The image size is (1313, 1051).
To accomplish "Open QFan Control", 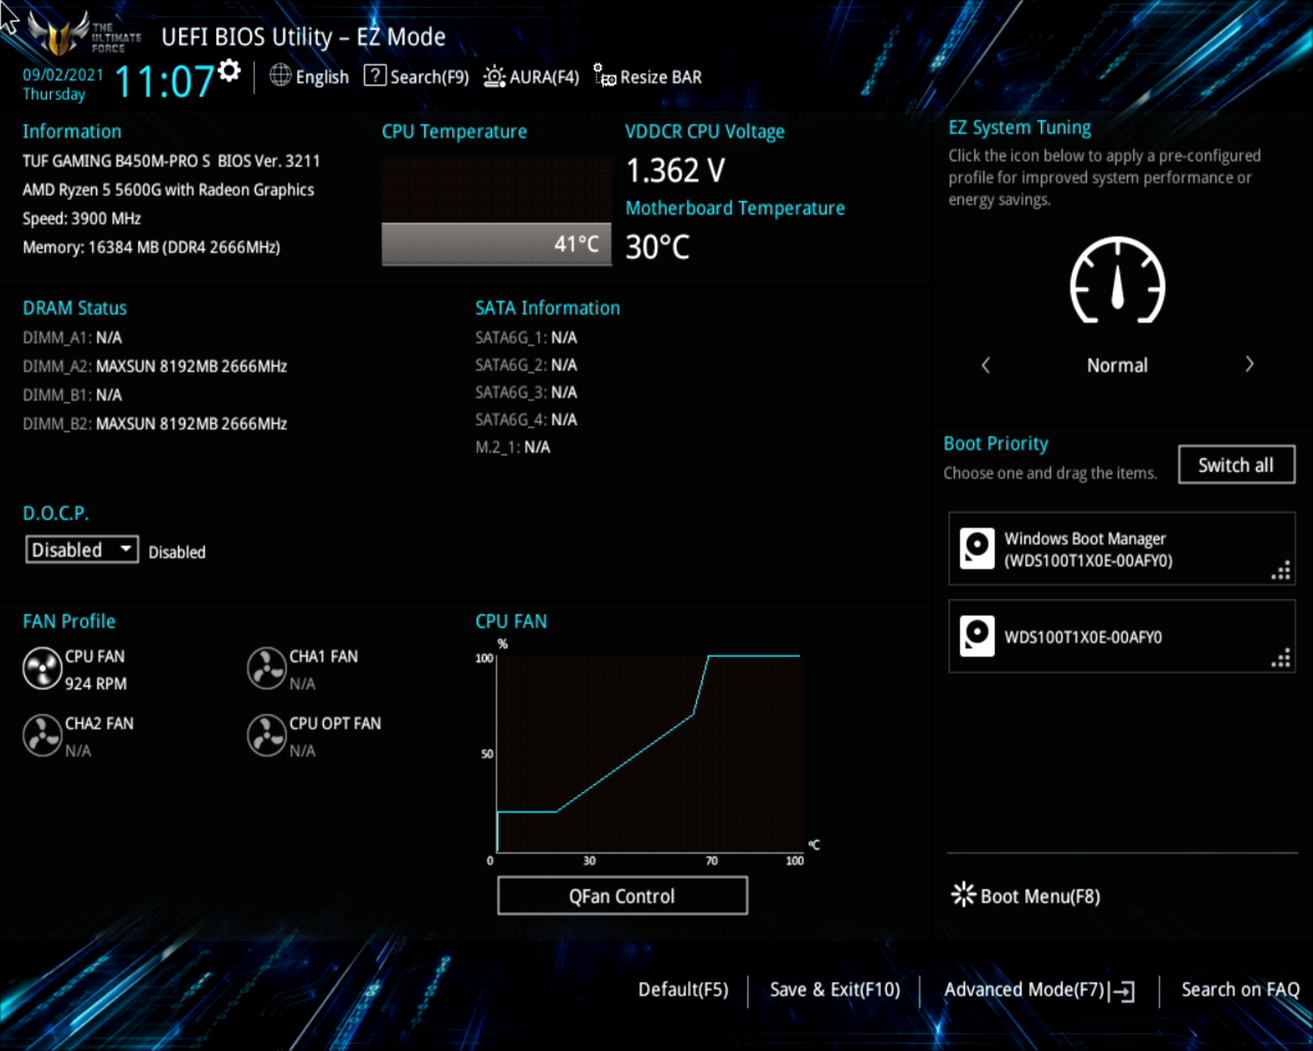I will point(622,896).
